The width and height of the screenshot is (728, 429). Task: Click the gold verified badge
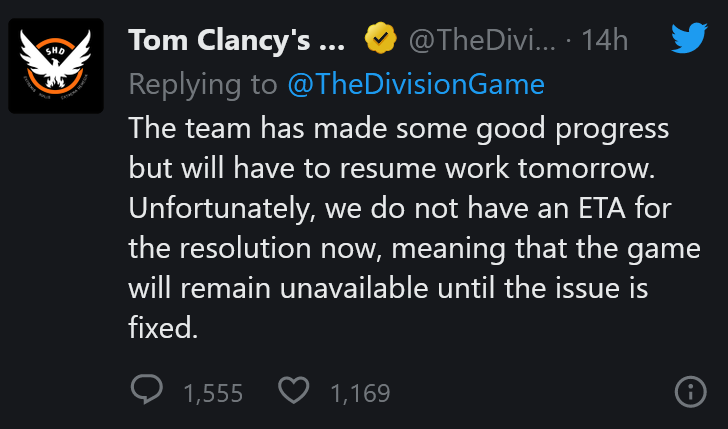[378, 40]
